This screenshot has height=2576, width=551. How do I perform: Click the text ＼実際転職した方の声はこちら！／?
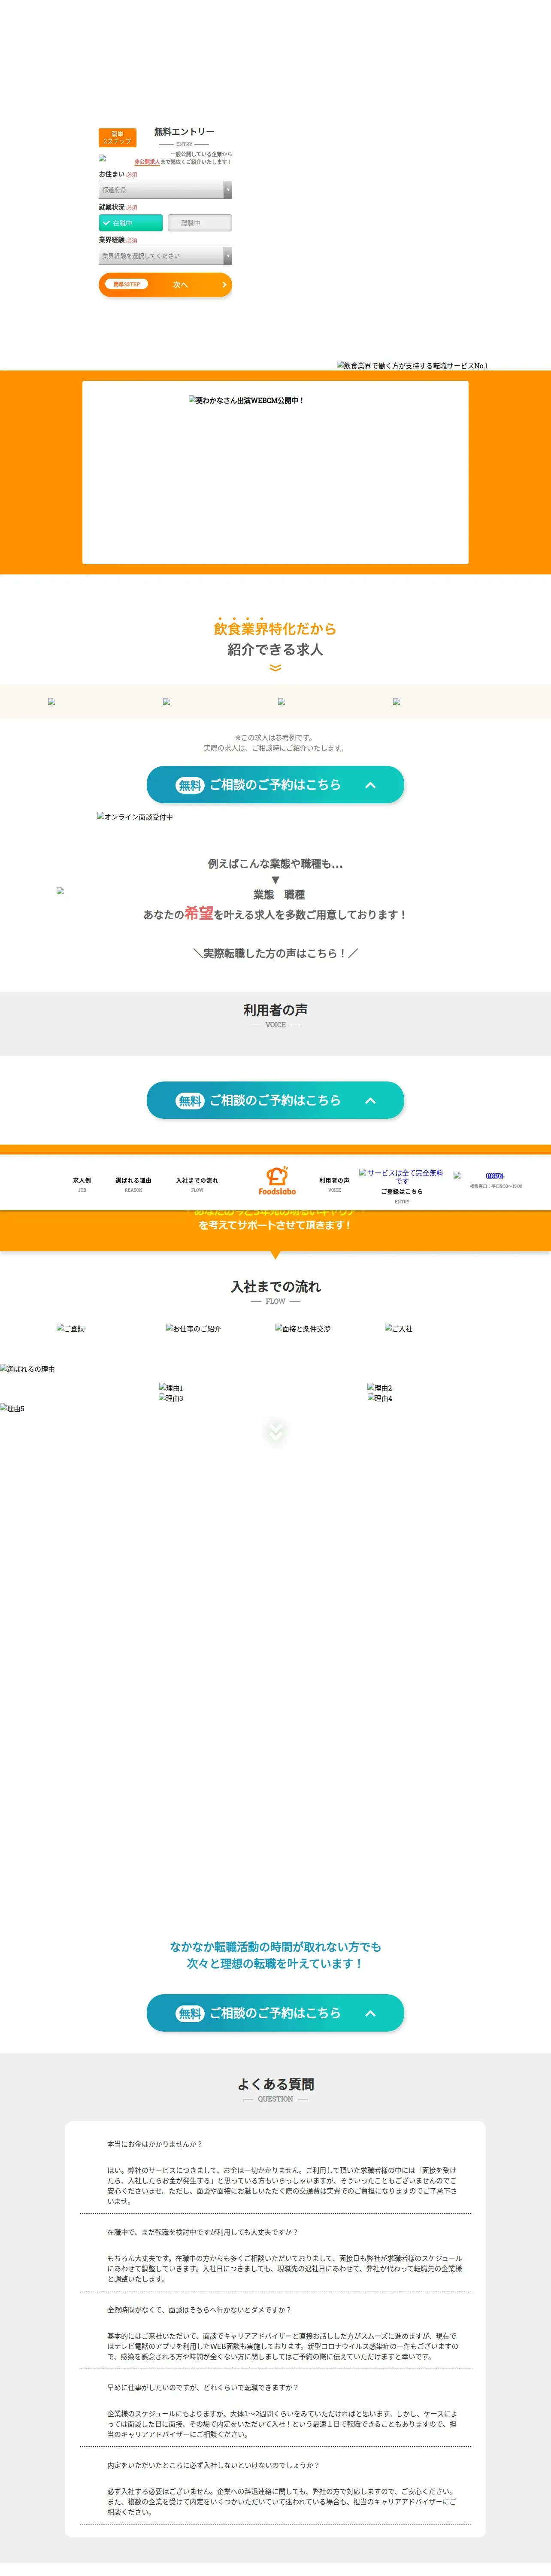coord(275,953)
